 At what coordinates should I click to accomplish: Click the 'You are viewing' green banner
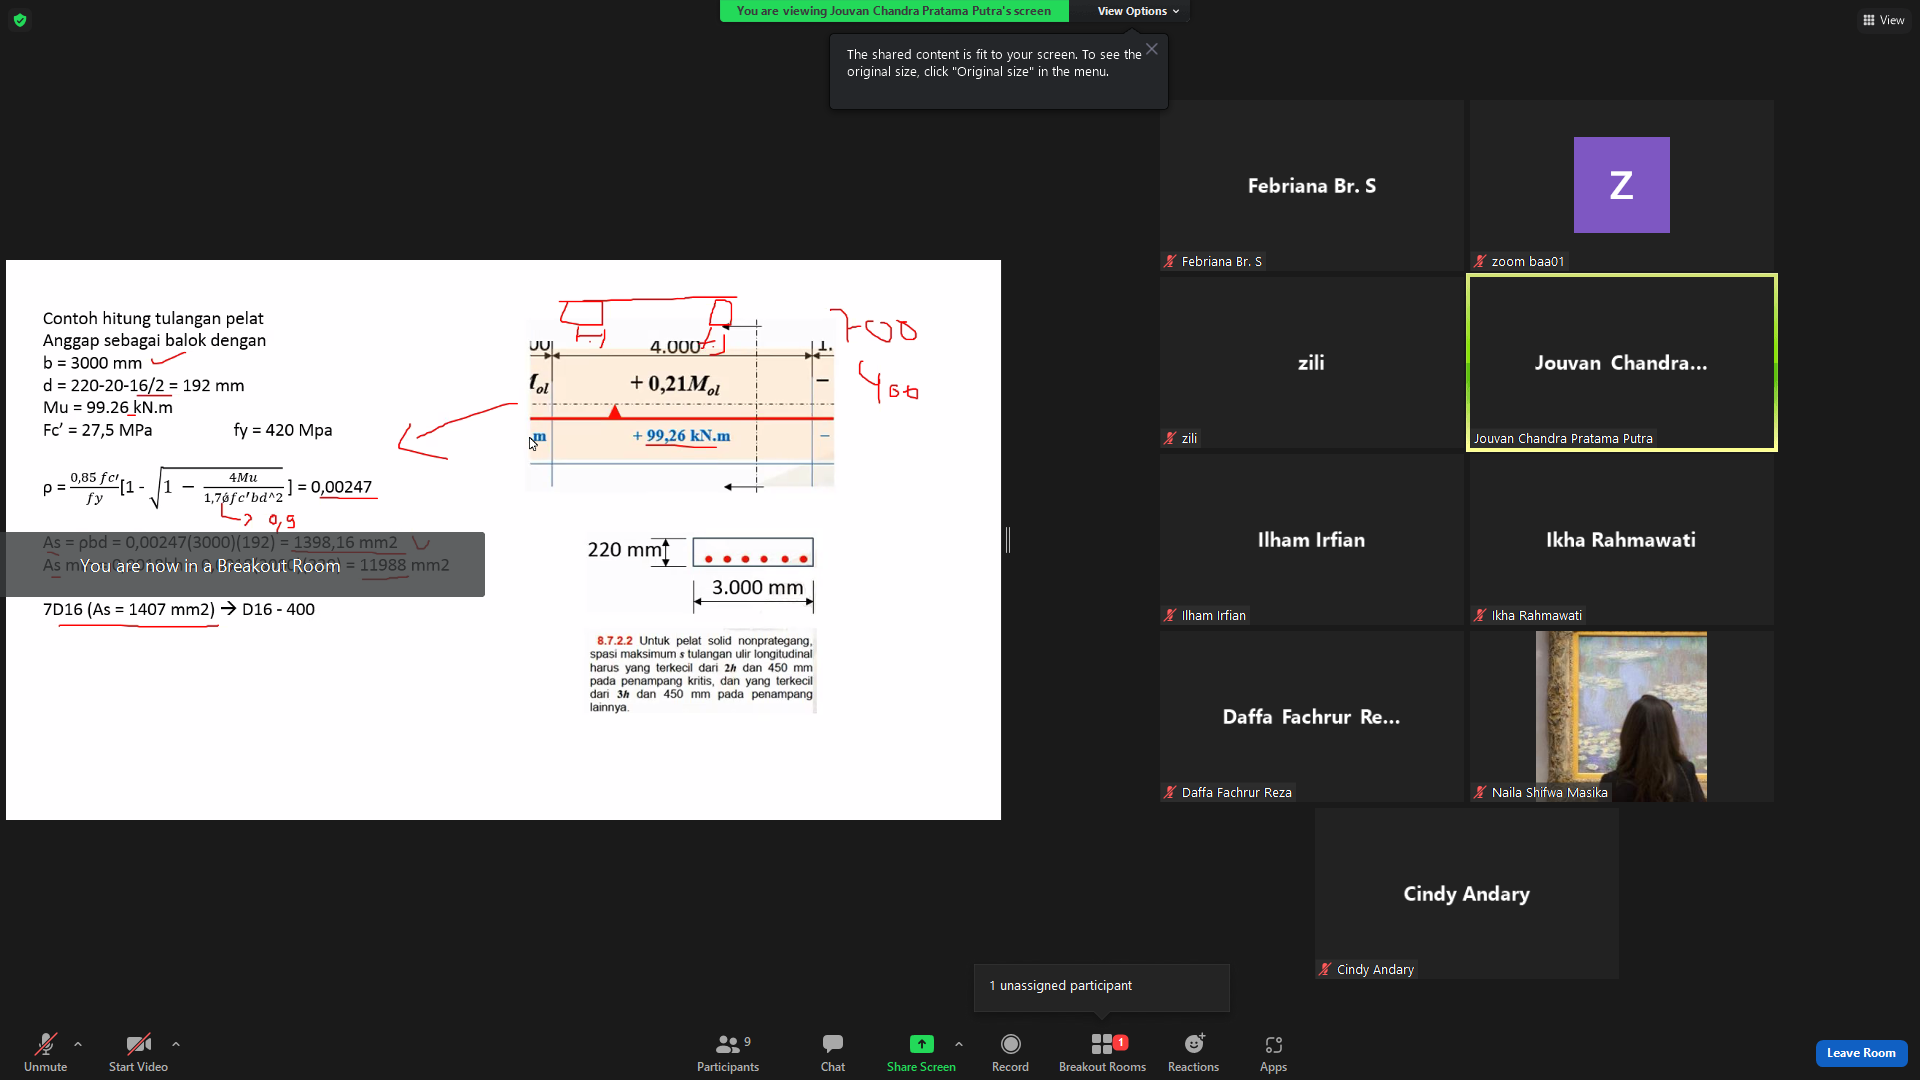[x=894, y=11]
